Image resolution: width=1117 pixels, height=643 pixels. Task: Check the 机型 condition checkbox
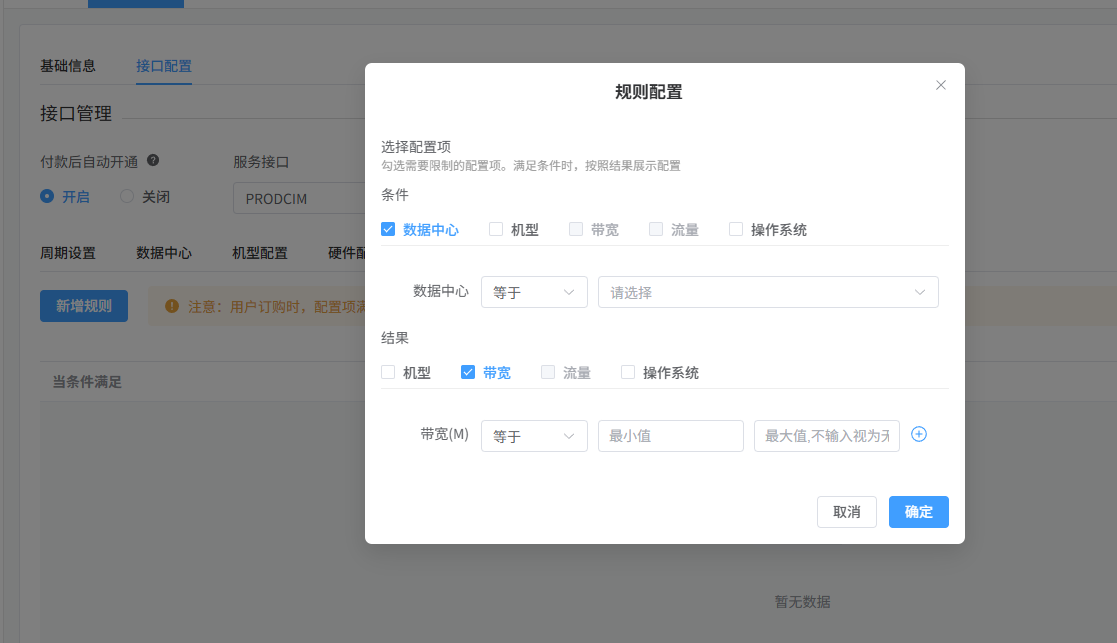tap(496, 229)
